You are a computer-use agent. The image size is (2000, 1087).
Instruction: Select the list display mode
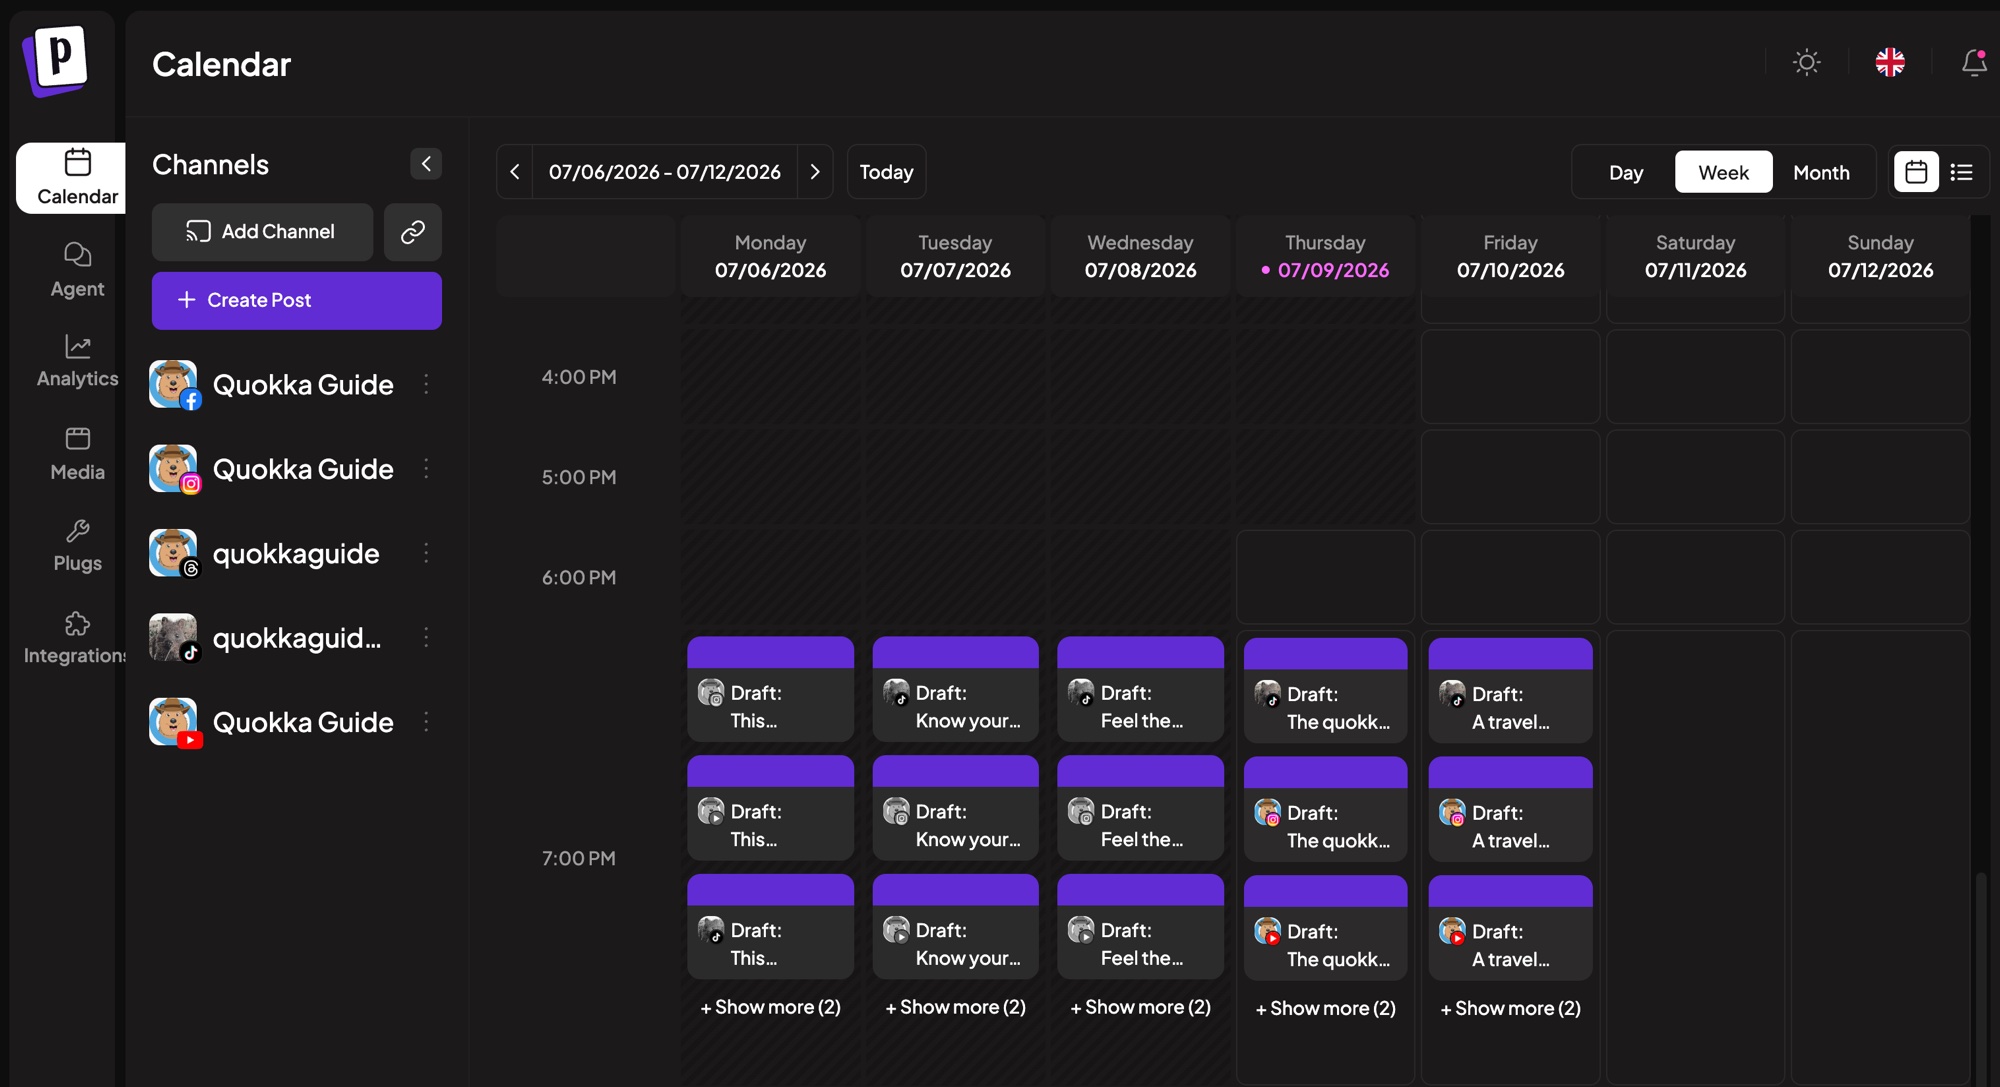pyautogui.click(x=1961, y=172)
